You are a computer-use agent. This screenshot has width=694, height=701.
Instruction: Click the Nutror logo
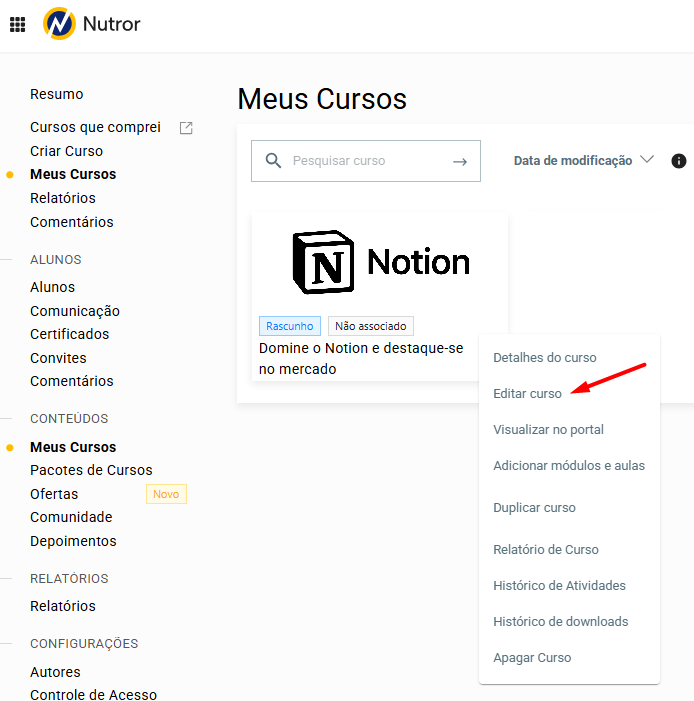92,24
